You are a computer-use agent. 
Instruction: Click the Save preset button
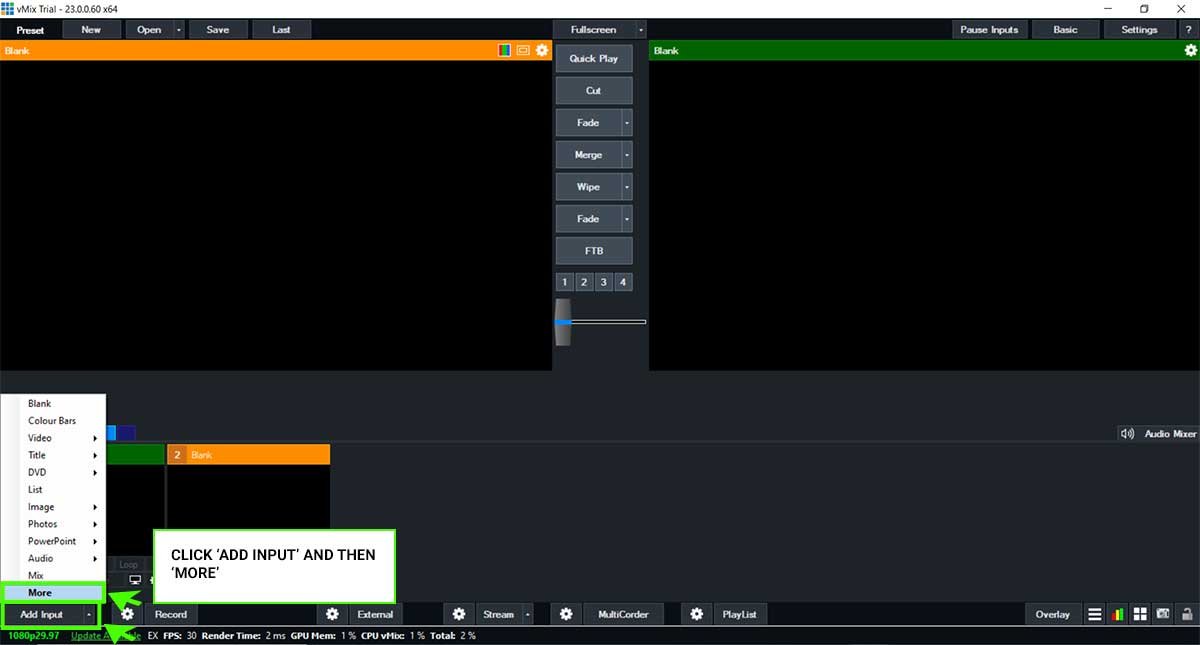217,30
